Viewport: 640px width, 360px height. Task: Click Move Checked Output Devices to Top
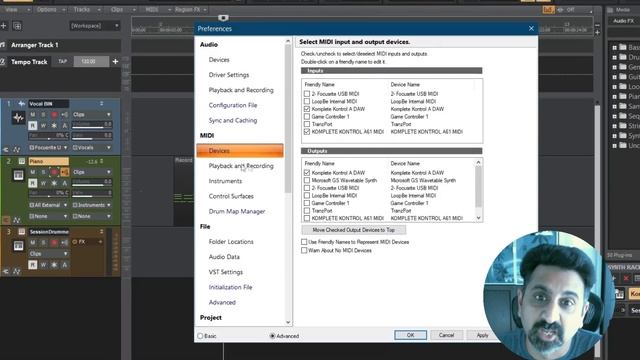coord(353,230)
